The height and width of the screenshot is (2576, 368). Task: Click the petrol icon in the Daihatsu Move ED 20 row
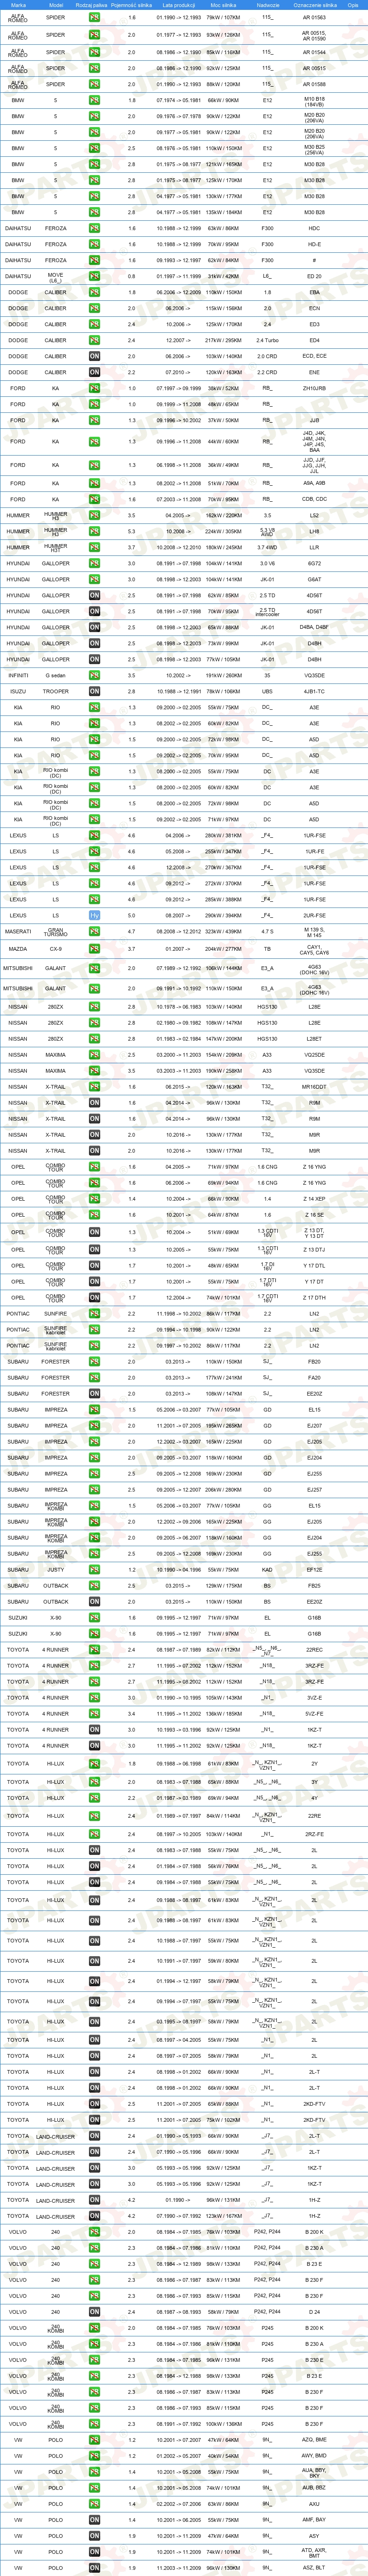point(94,276)
